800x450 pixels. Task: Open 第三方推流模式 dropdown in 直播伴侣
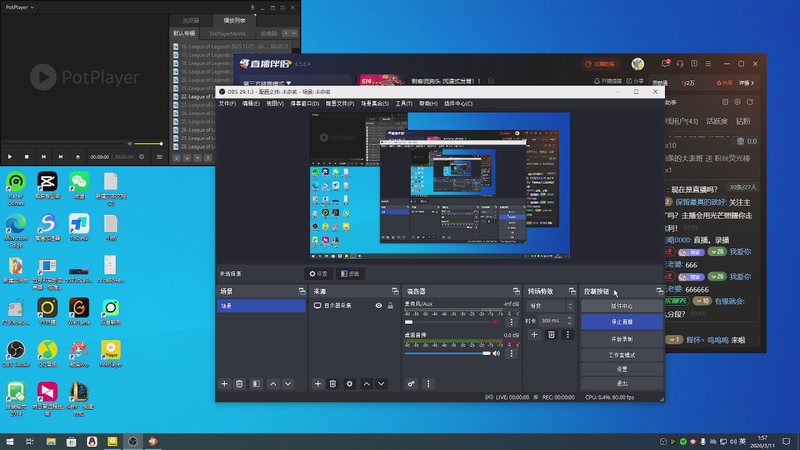click(267, 83)
